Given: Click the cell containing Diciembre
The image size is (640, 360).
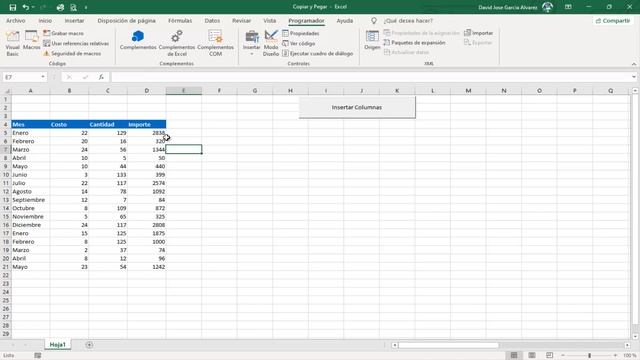Looking at the screenshot, I should coord(31,225).
